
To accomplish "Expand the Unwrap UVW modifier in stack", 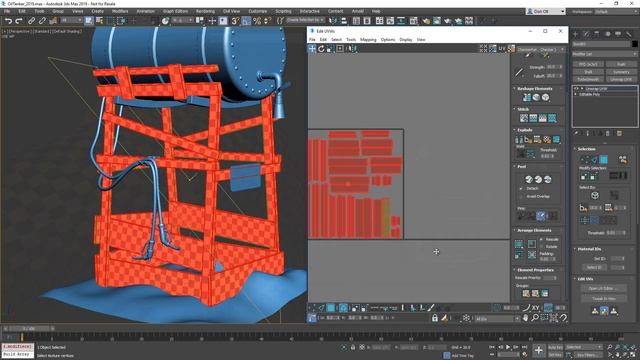I will coord(582,89).
